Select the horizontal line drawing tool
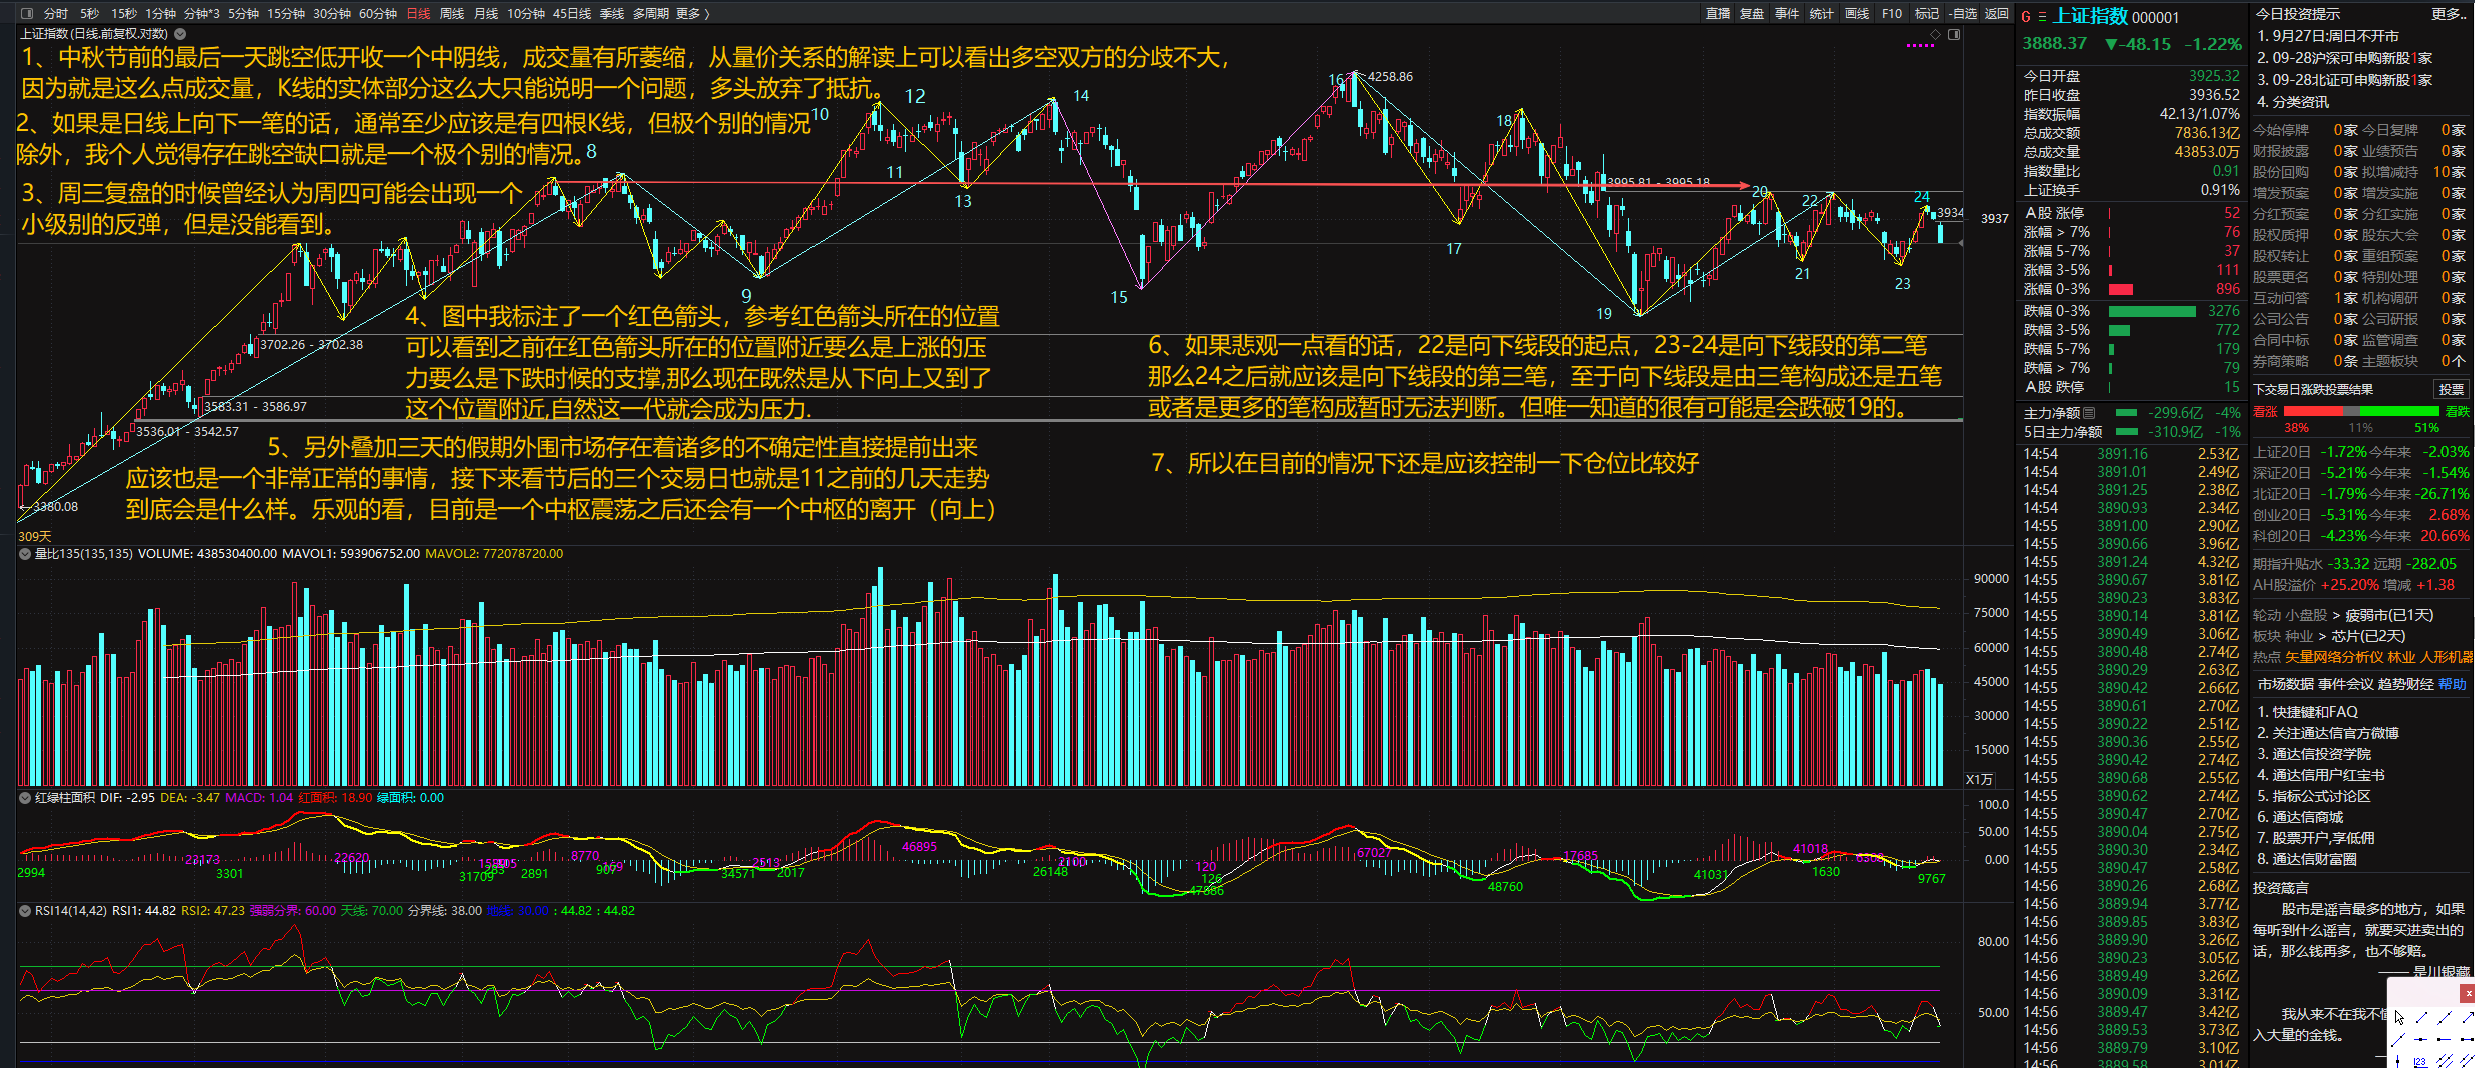2475x1068 pixels. pos(2421,1040)
